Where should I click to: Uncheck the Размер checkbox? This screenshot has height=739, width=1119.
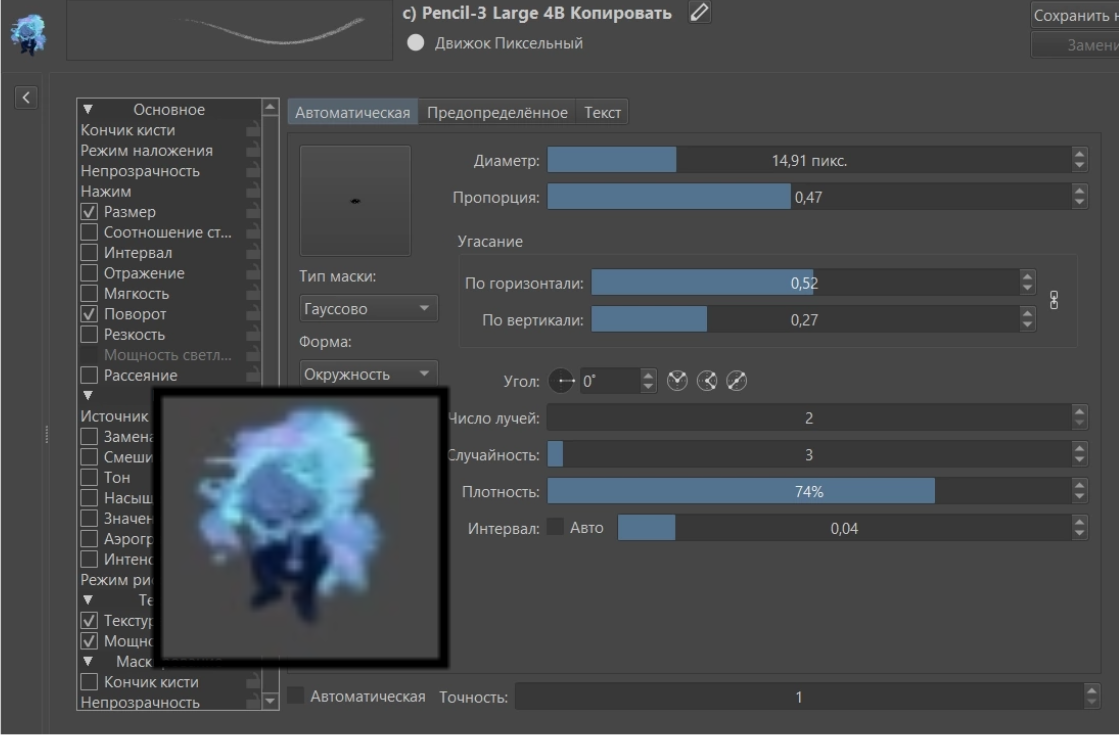coord(89,212)
